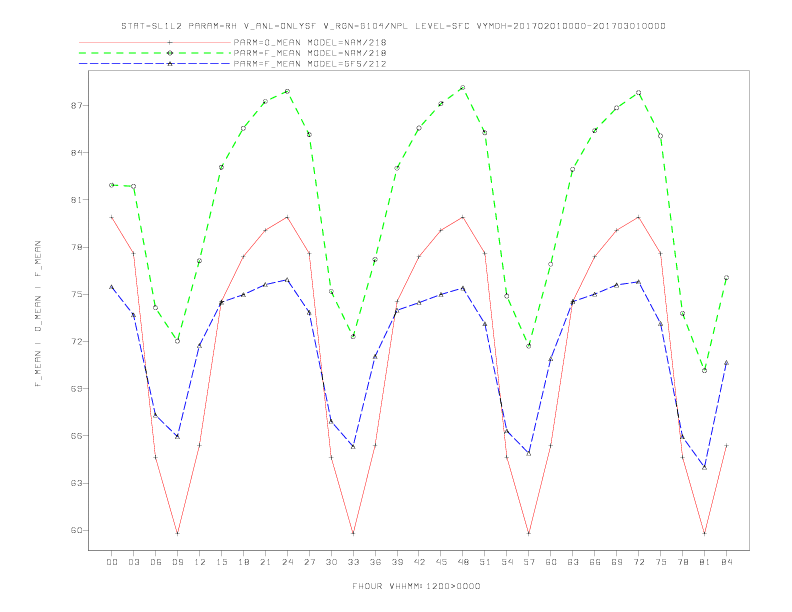Click blue GFS triangle marker at hour 00
This screenshot has width=792, height=612.
[x=112, y=287]
